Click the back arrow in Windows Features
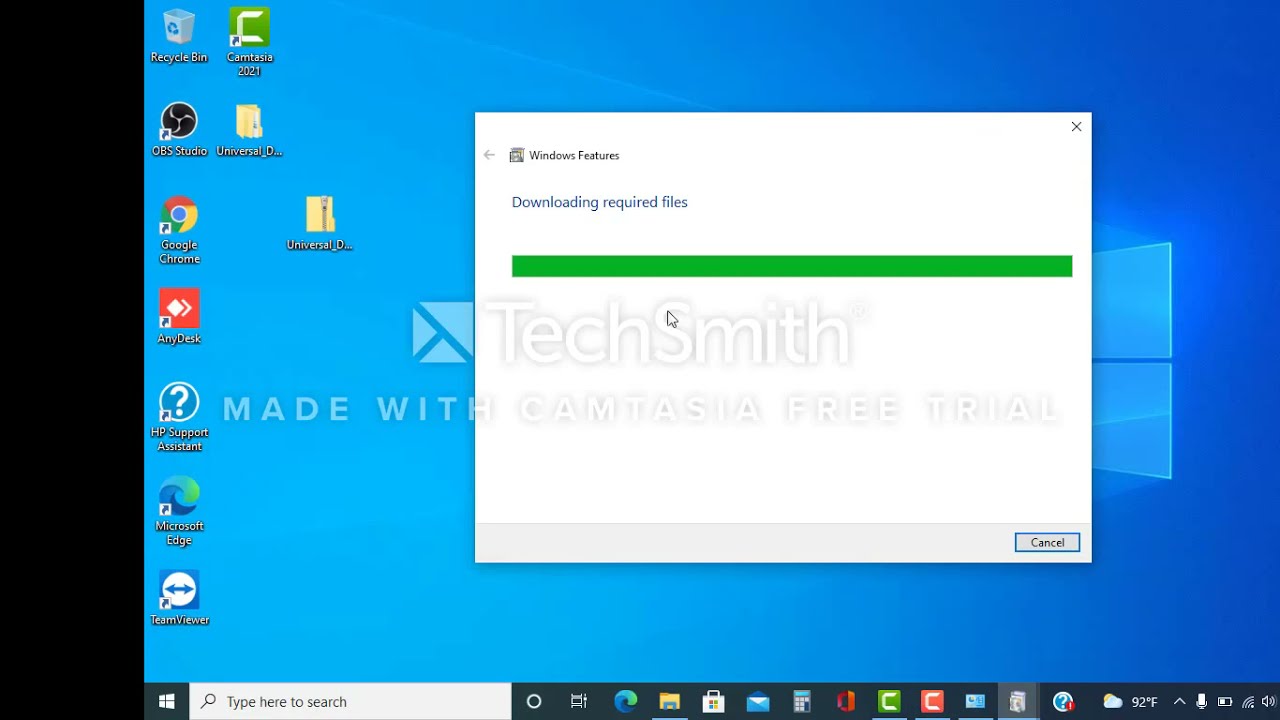The width and height of the screenshot is (1280, 720). click(489, 155)
